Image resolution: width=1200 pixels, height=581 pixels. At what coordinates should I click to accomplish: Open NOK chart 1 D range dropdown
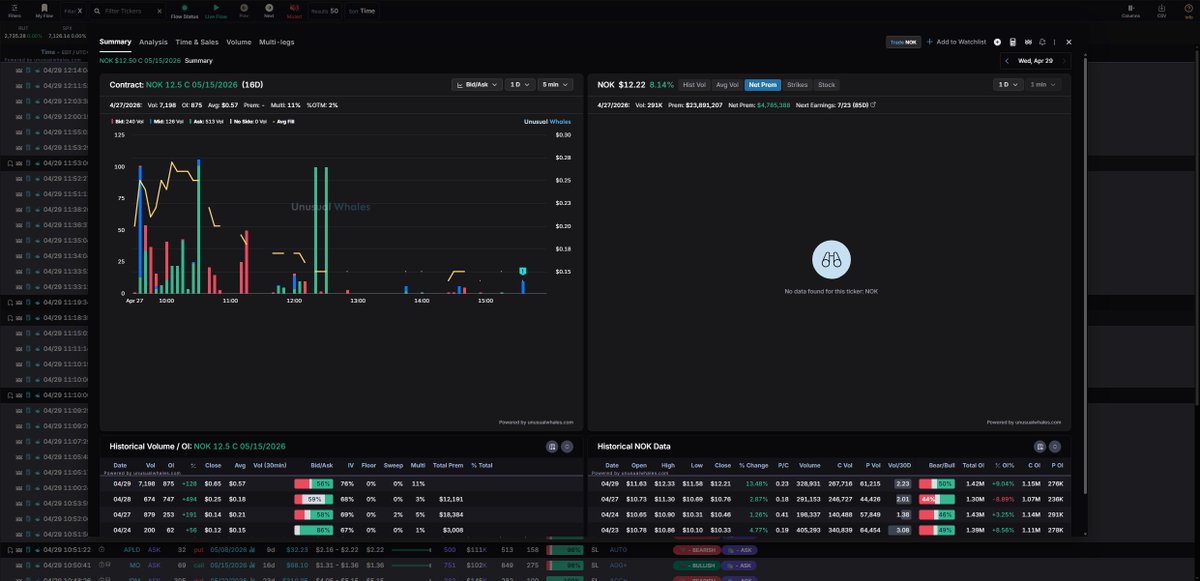coord(1007,85)
